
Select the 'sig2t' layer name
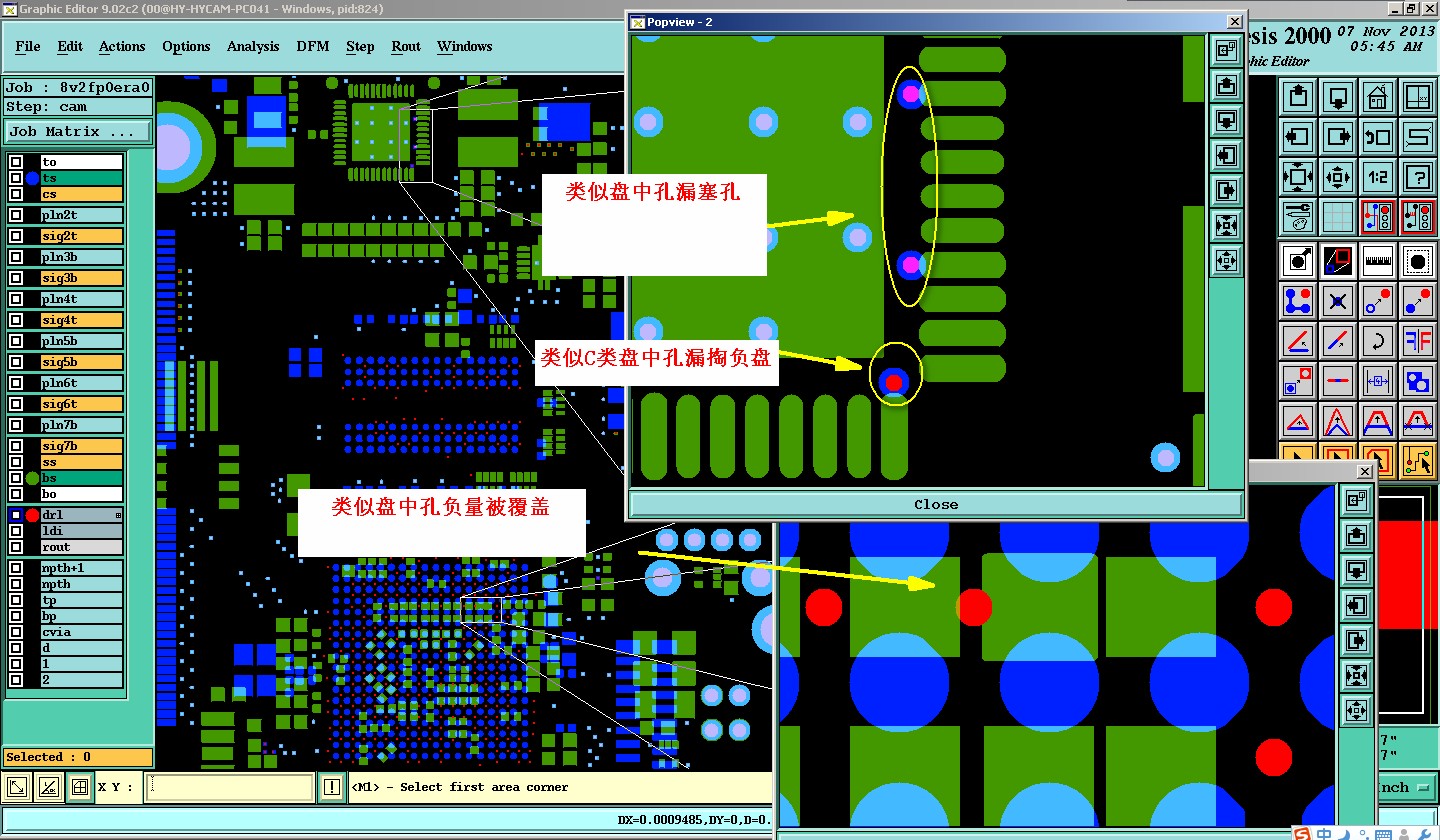tap(81, 236)
